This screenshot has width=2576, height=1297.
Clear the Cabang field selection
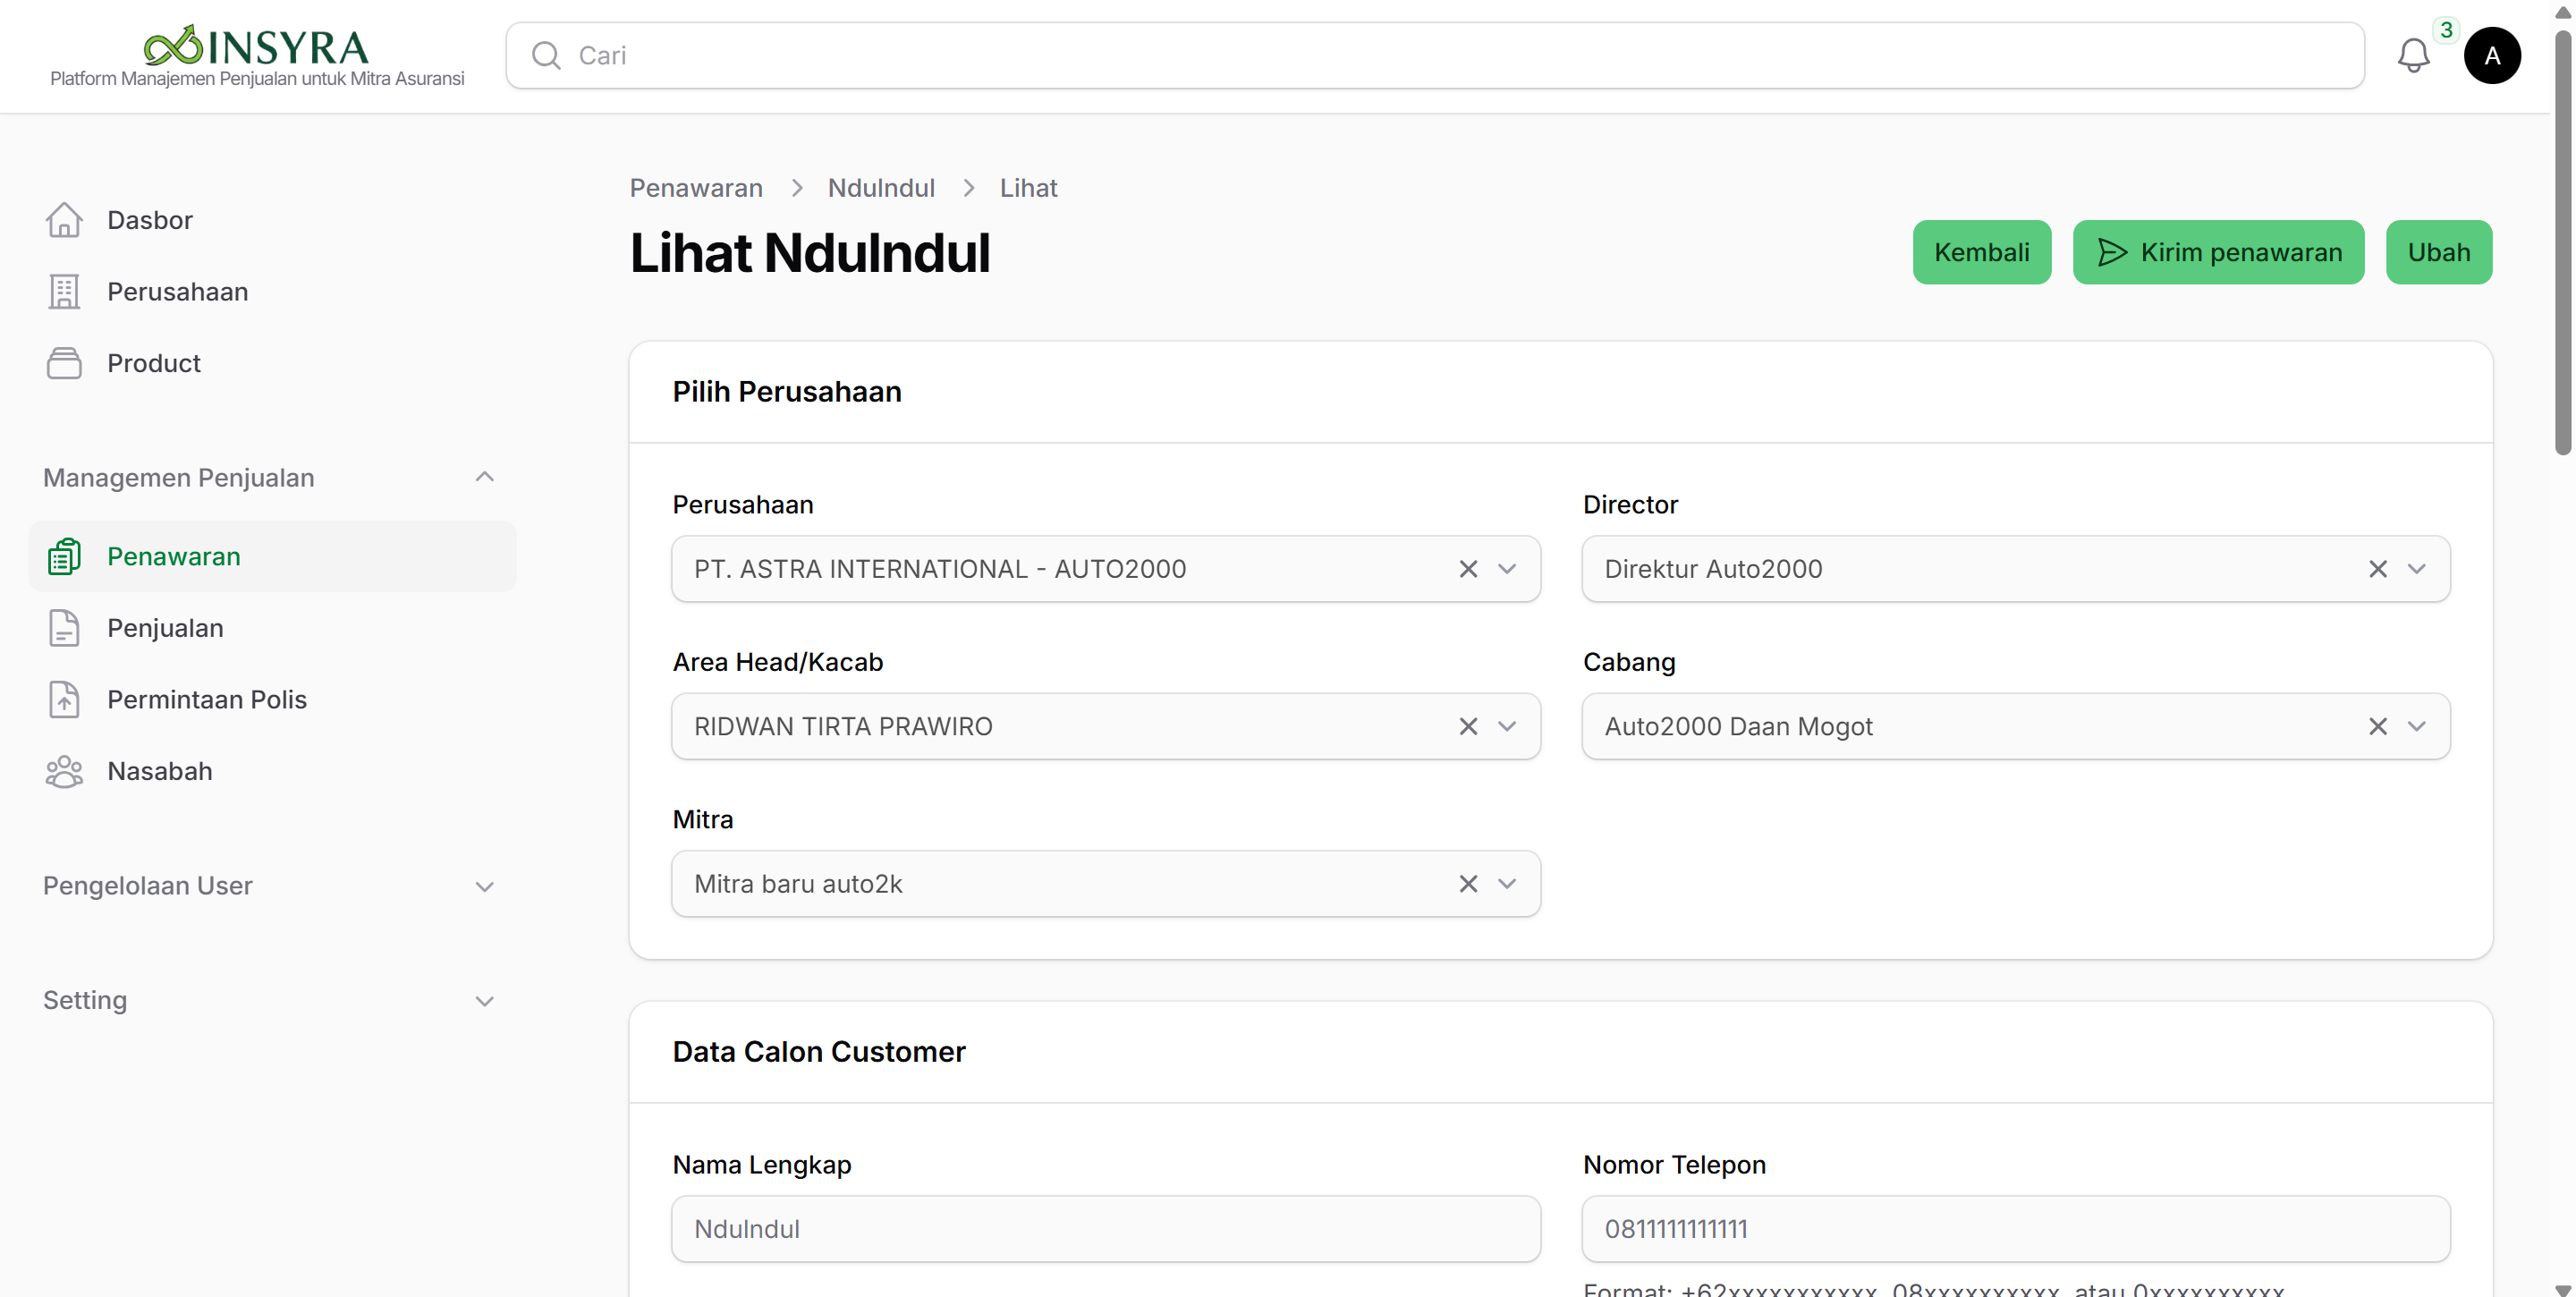point(2378,726)
